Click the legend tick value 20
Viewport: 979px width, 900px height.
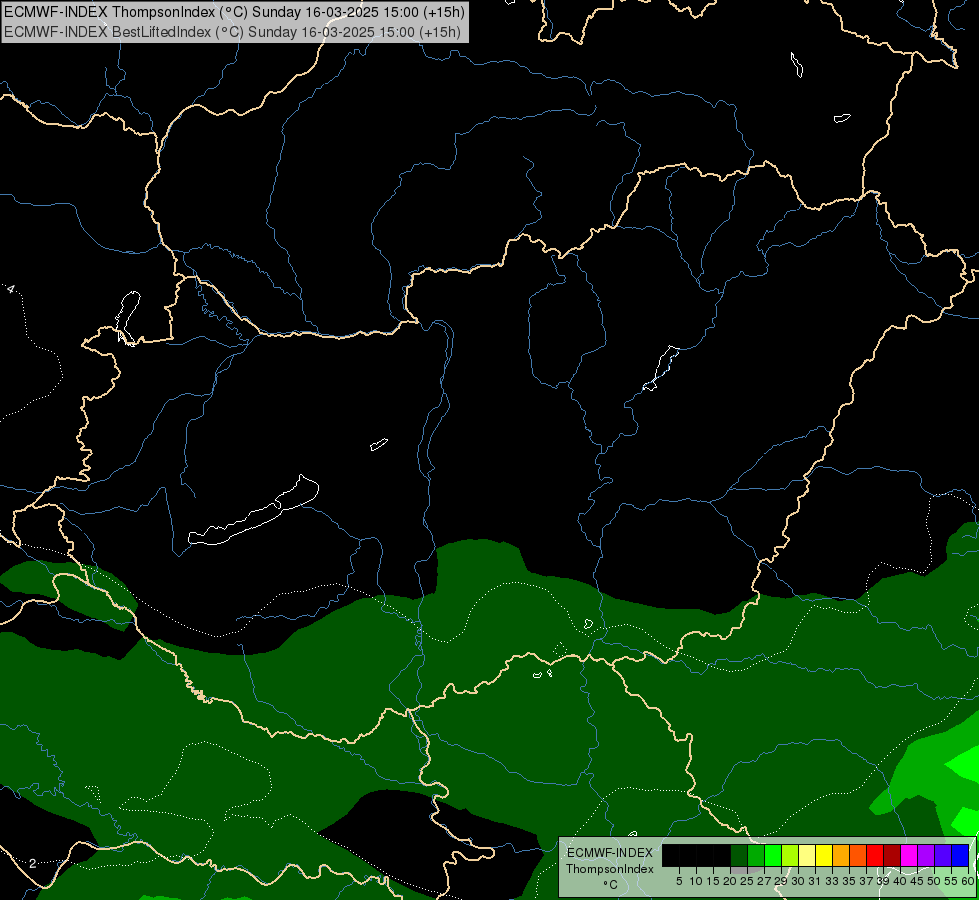(730, 881)
